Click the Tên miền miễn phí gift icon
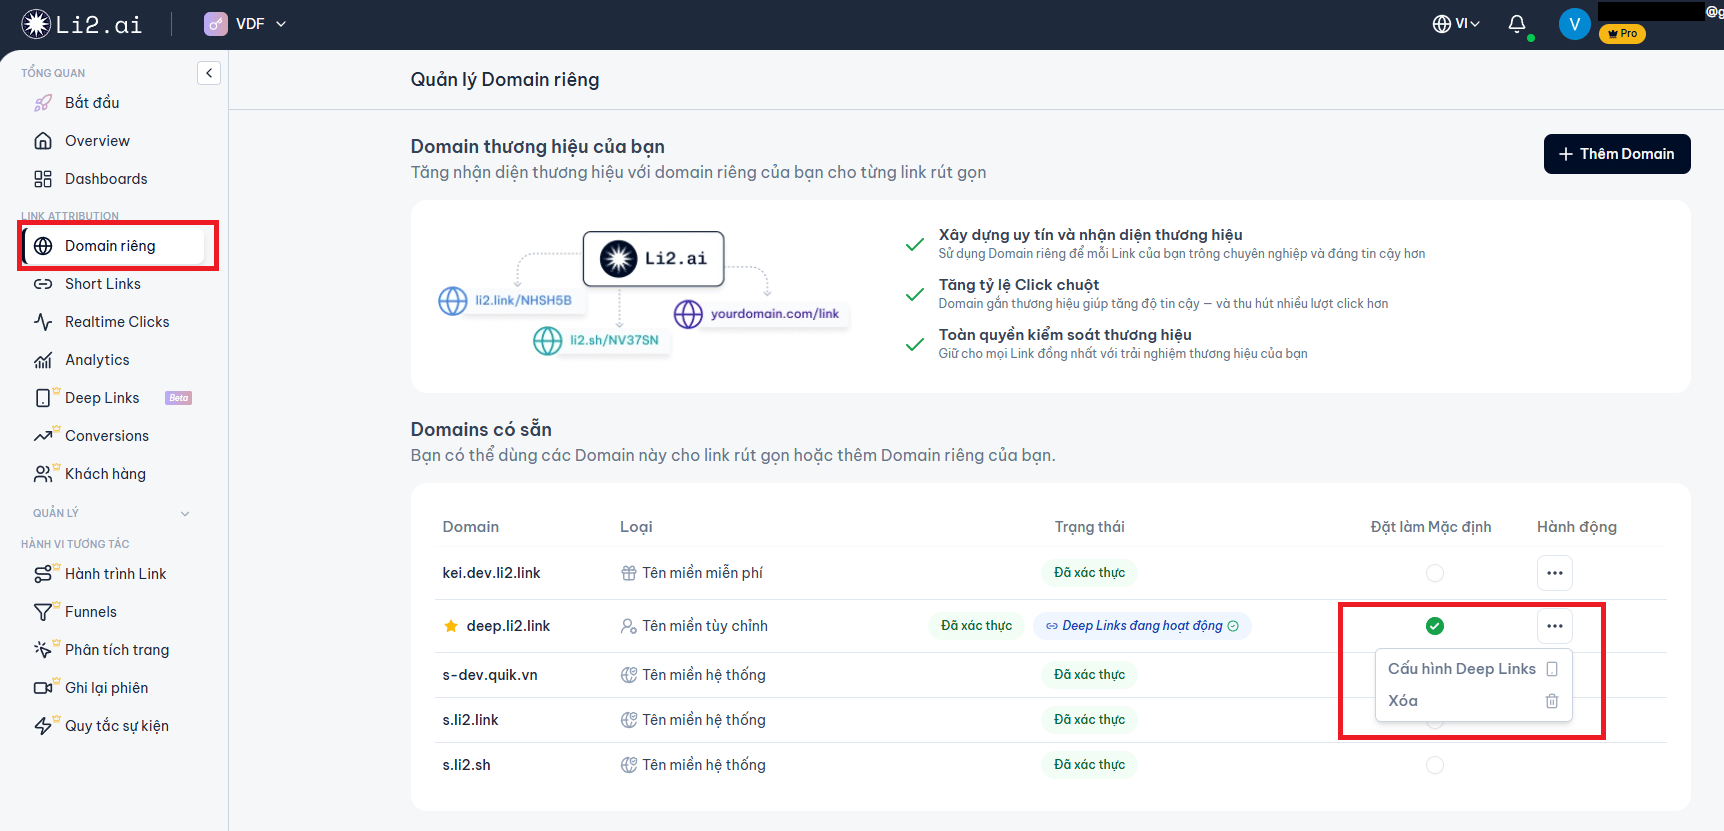1724x831 pixels. pyautogui.click(x=629, y=573)
